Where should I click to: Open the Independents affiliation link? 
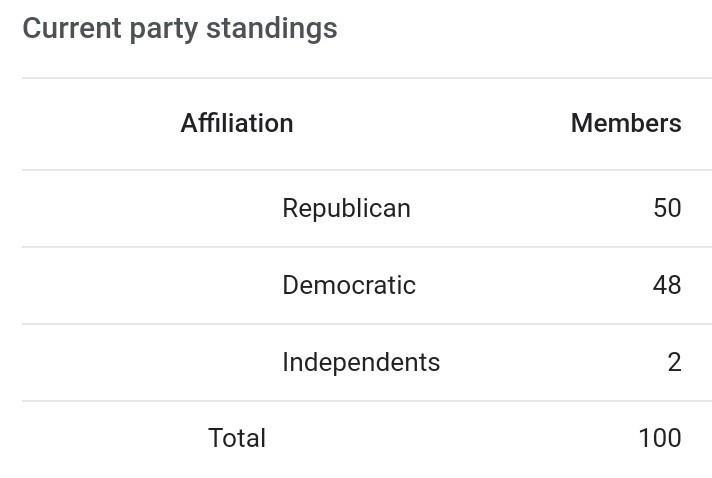(361, 362)
